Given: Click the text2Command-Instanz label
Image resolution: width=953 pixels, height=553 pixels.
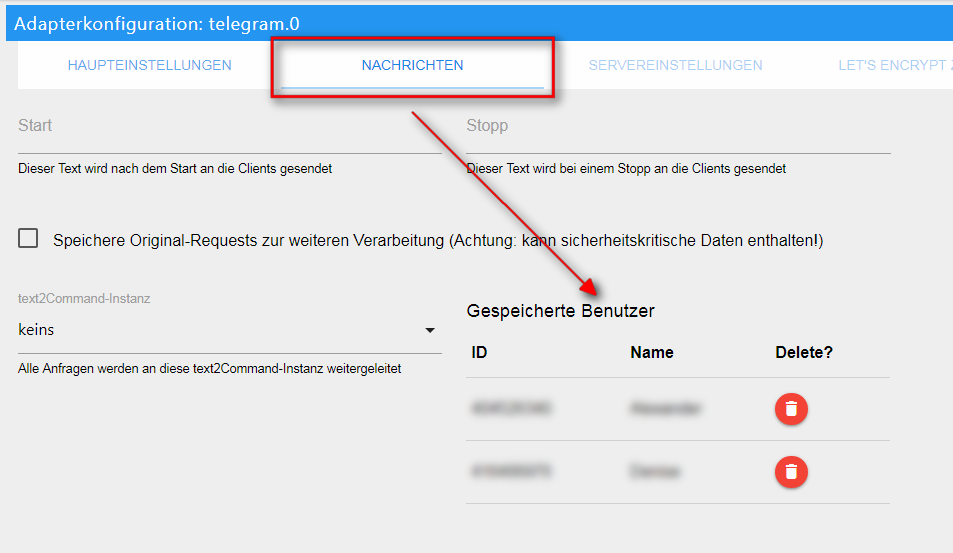Looking at the screenshot, I should 84,298.
